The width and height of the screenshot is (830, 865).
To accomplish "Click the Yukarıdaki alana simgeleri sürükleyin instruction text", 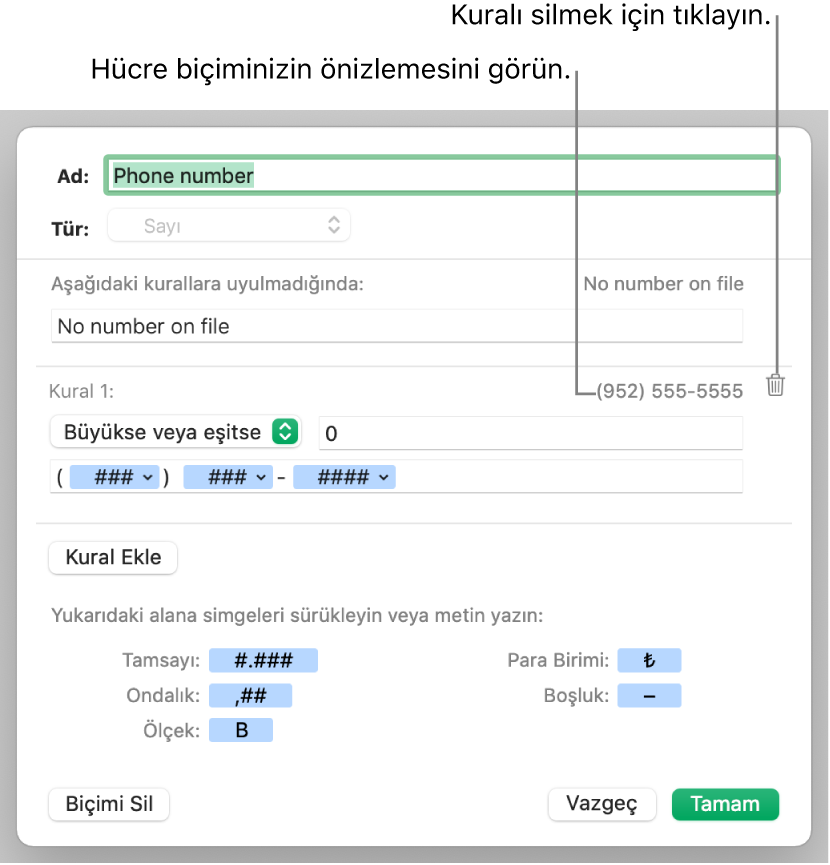I will [297, 615].
